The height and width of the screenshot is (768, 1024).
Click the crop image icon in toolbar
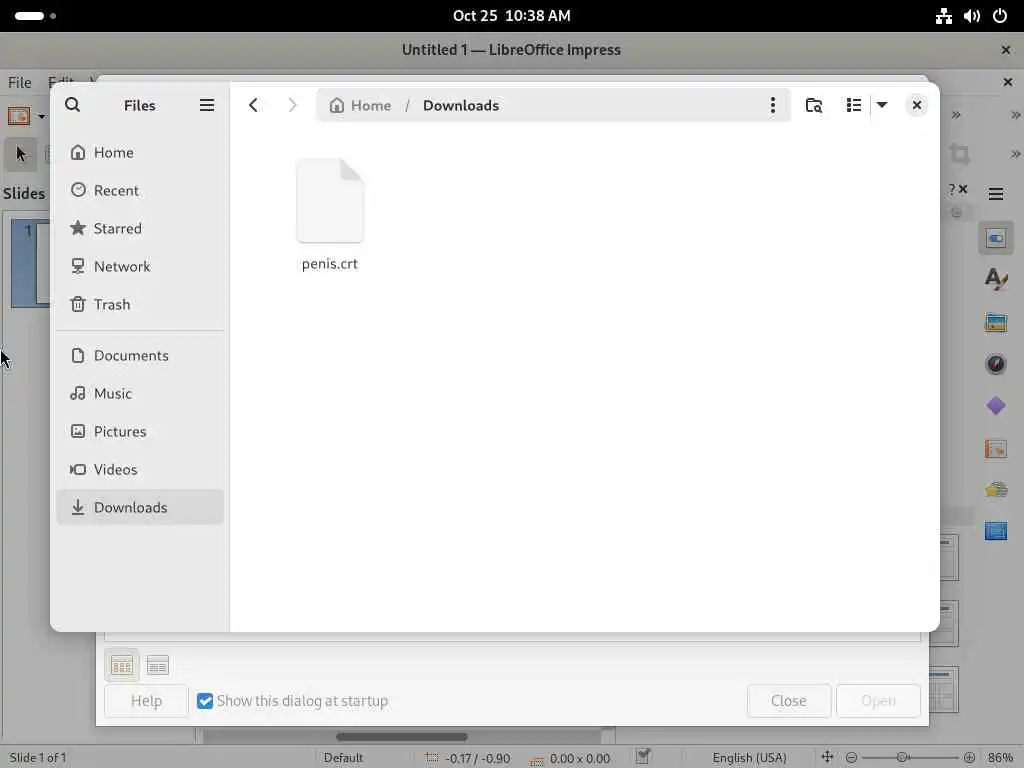pos(959,154)
